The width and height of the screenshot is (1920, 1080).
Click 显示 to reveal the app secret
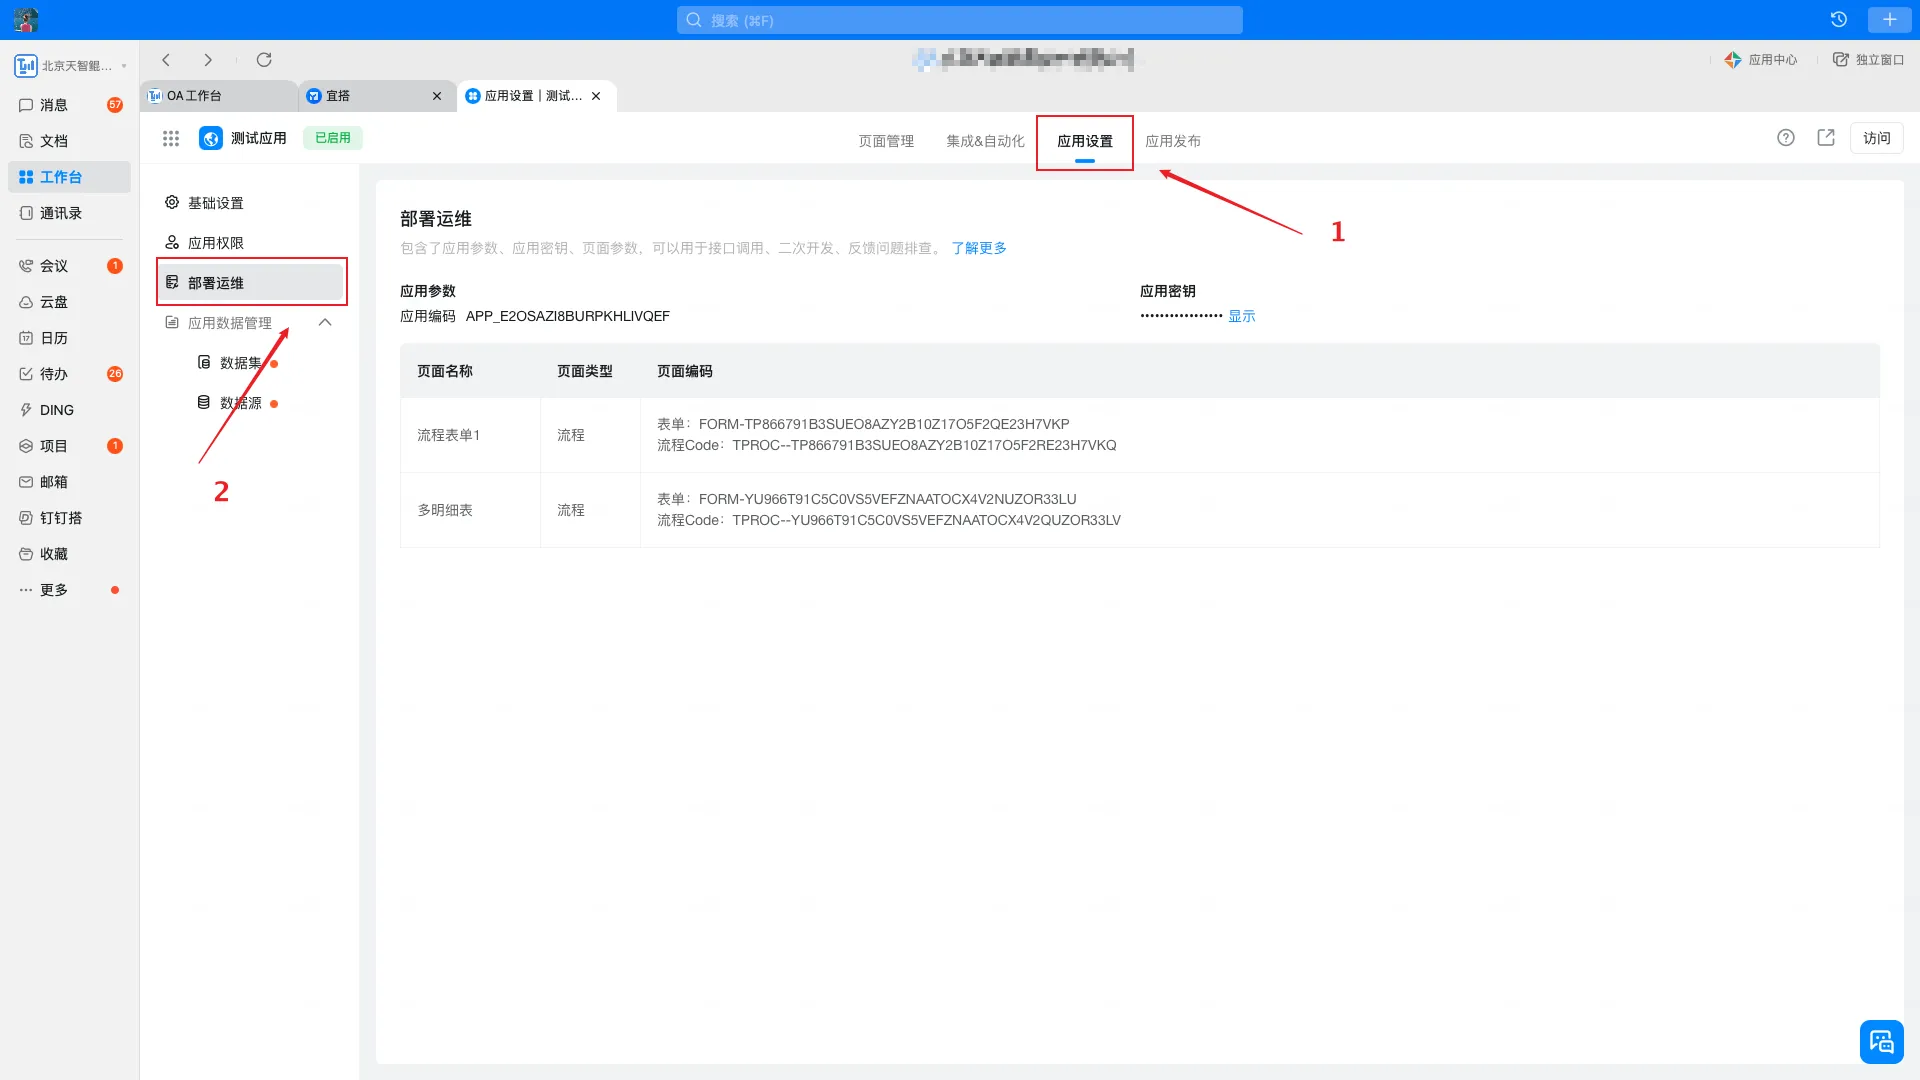click(x=1241, y=316)
